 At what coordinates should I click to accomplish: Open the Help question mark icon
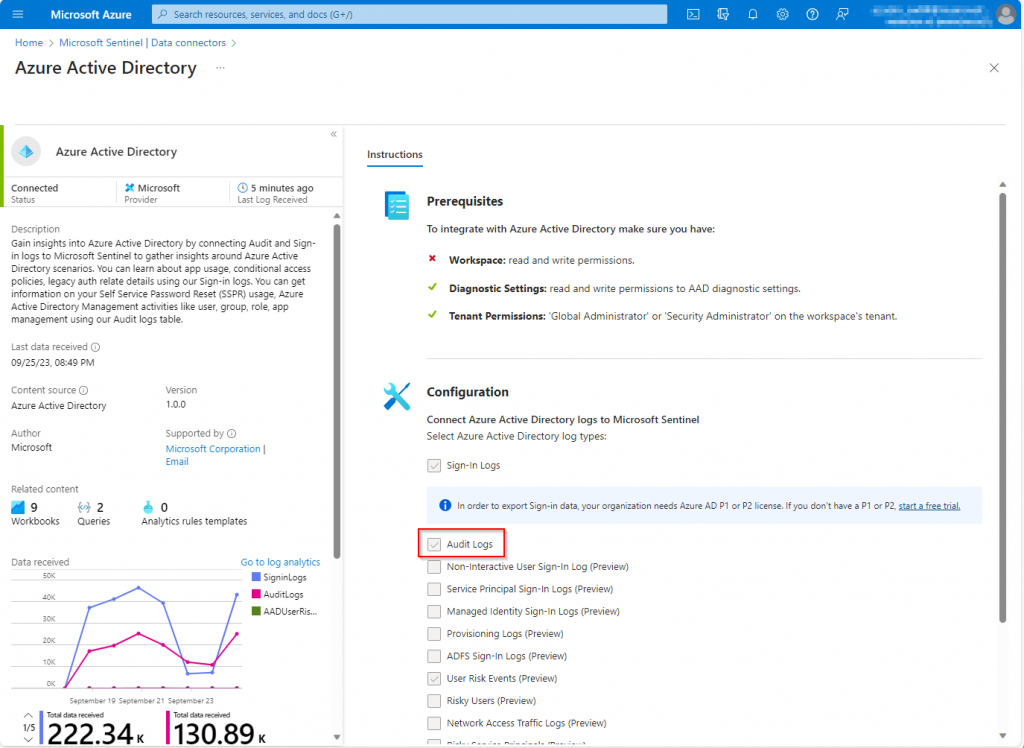point(812,14)
